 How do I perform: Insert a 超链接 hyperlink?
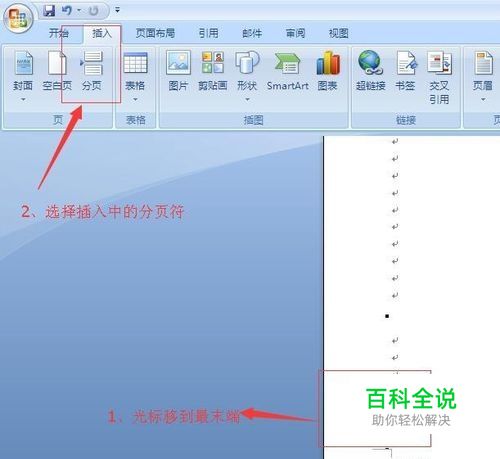tap(370, 71)
